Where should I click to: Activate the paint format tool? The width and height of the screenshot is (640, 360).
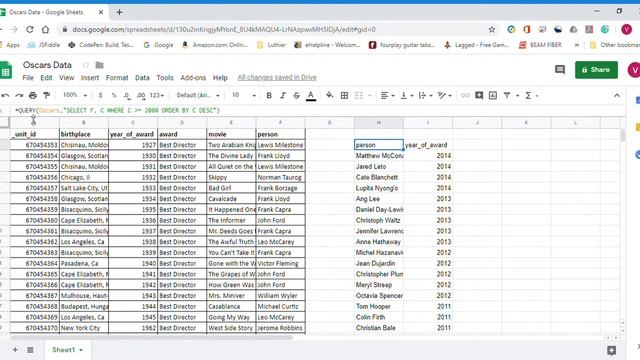(47, 96)
